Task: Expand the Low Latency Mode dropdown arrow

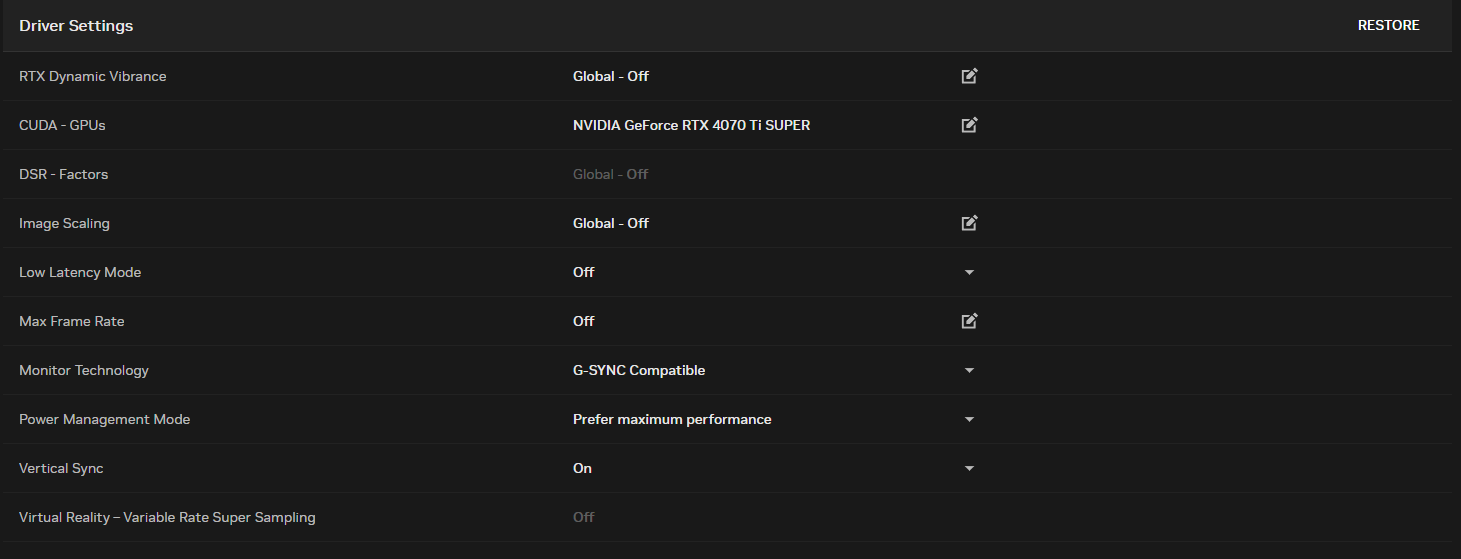Action: point(969,272)
